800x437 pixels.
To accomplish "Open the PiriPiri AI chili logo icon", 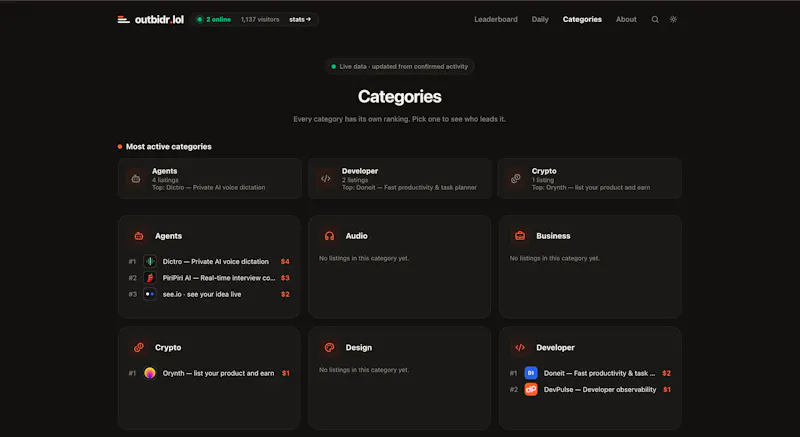I will click(x=149, y=277).
